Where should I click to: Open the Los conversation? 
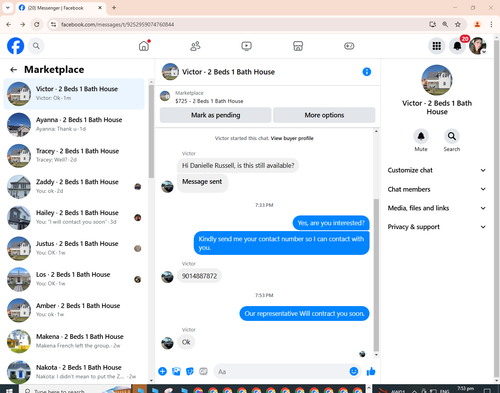pyautogui.click(x=74, y=279)
